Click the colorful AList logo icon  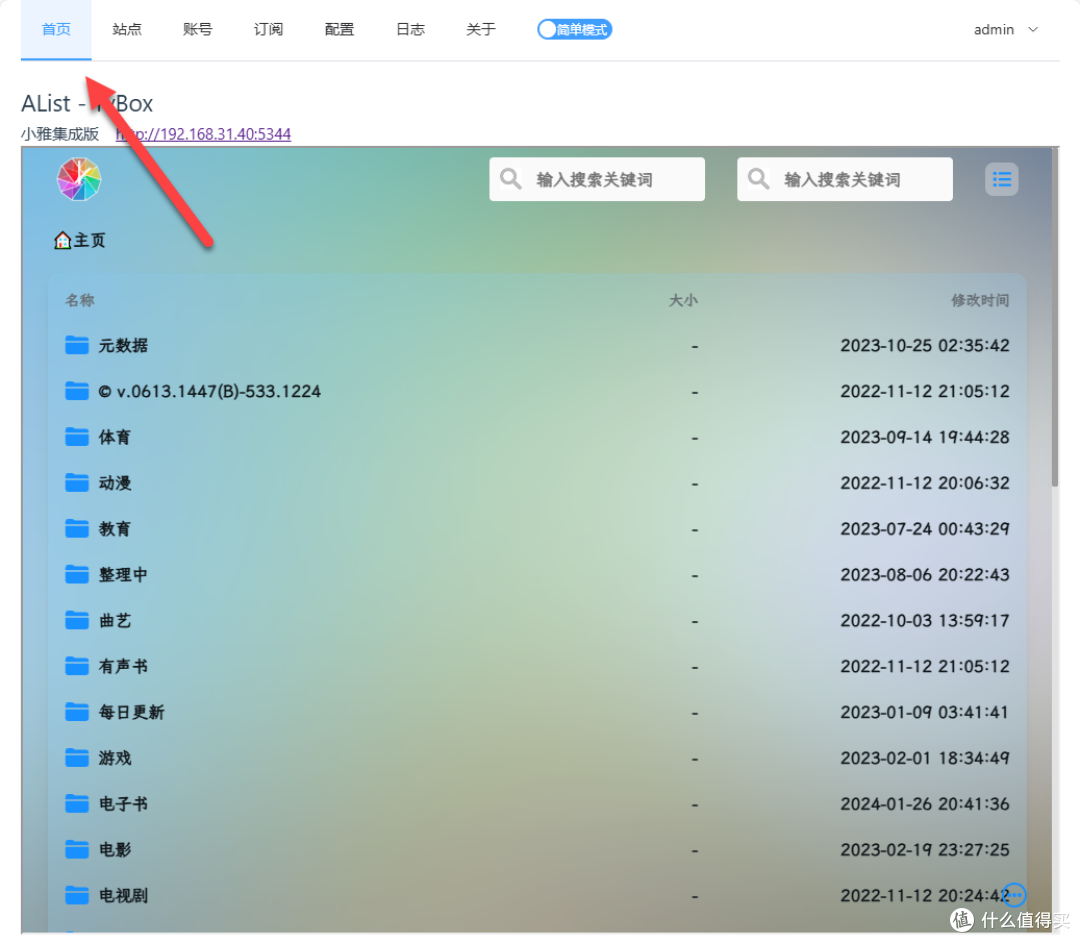click(x=79, y=177)
